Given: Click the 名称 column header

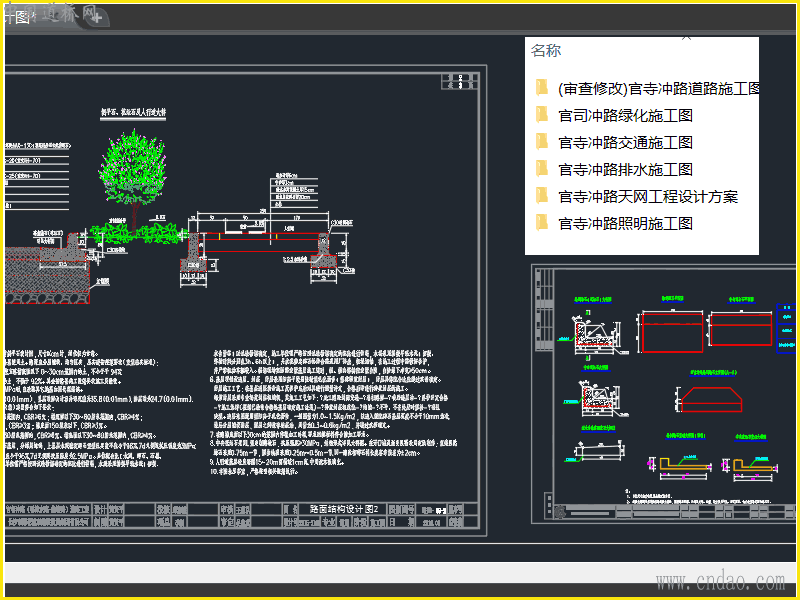Looking at the screenshot, I should pos(546,51).
